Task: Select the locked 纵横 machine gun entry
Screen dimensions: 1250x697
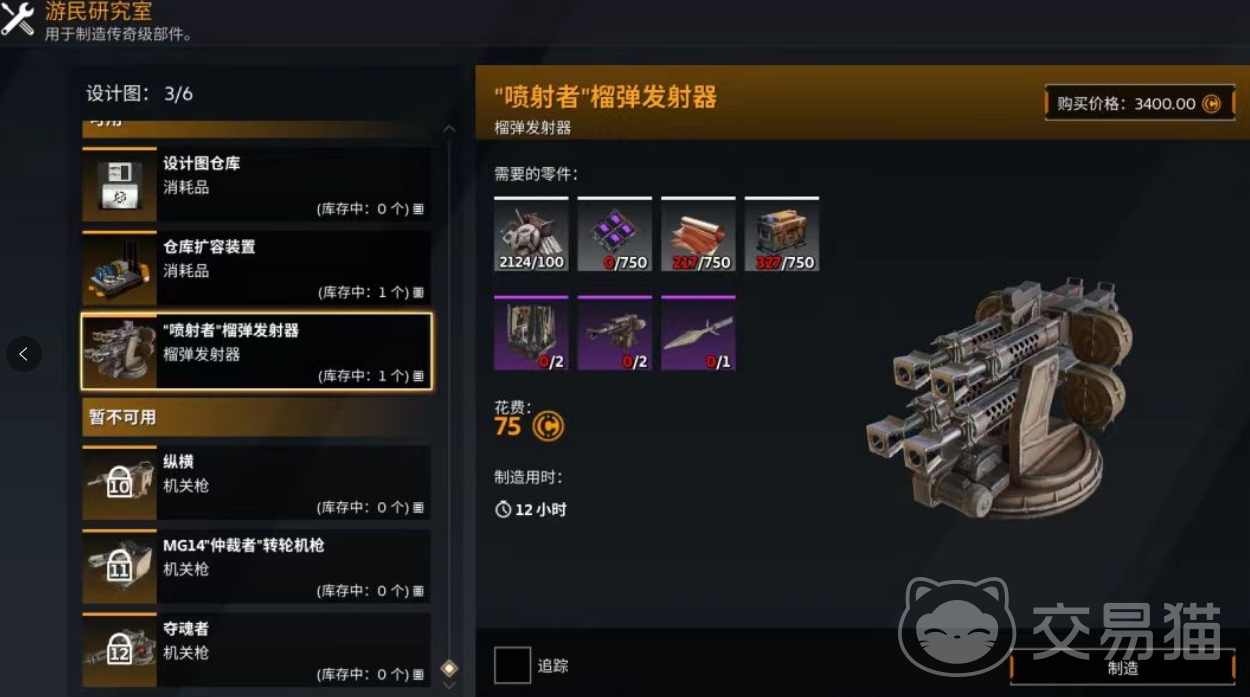Action: [257, 483]
